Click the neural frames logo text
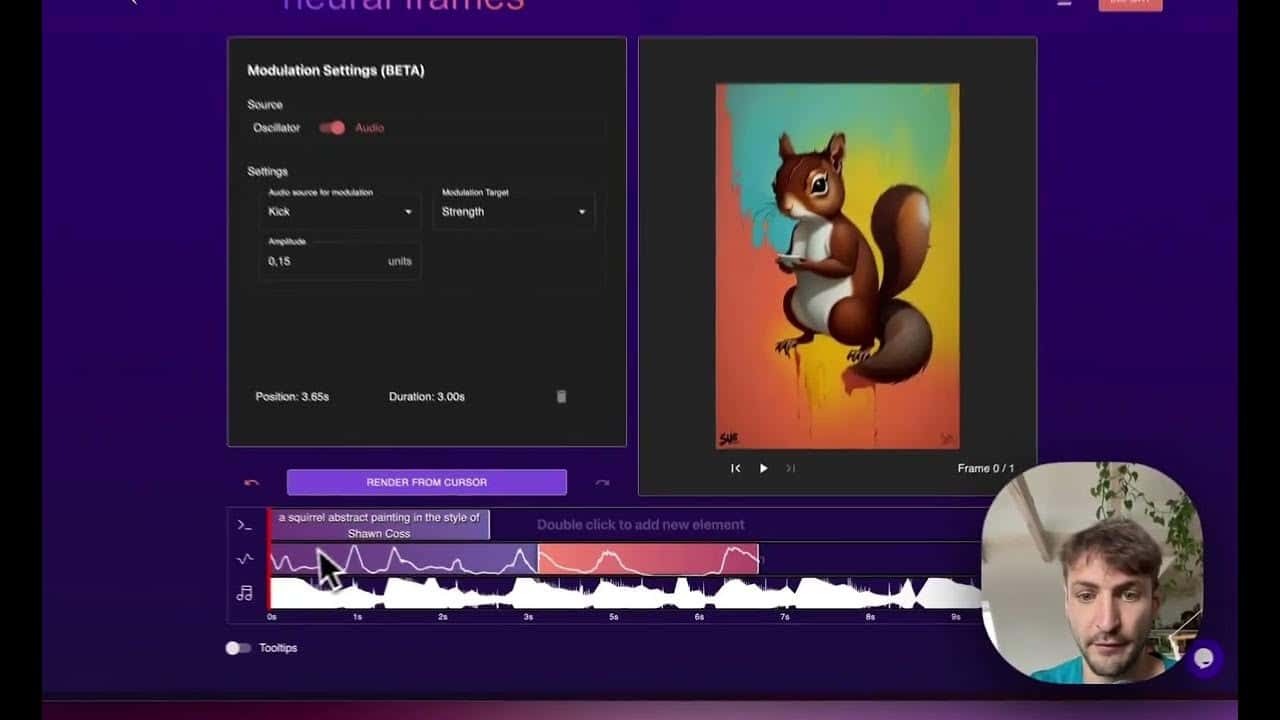Viewport: 1280px width, 720px height. [x=403, y=5]
